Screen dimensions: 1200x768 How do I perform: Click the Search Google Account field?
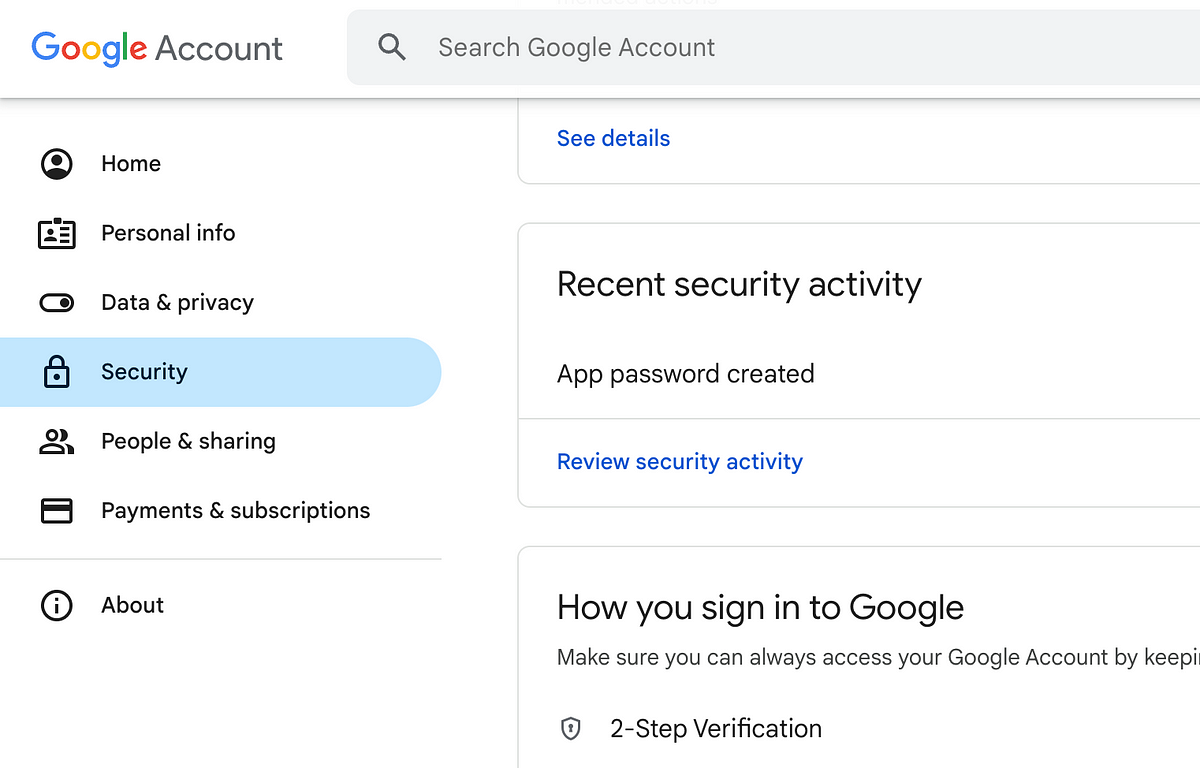773,47
